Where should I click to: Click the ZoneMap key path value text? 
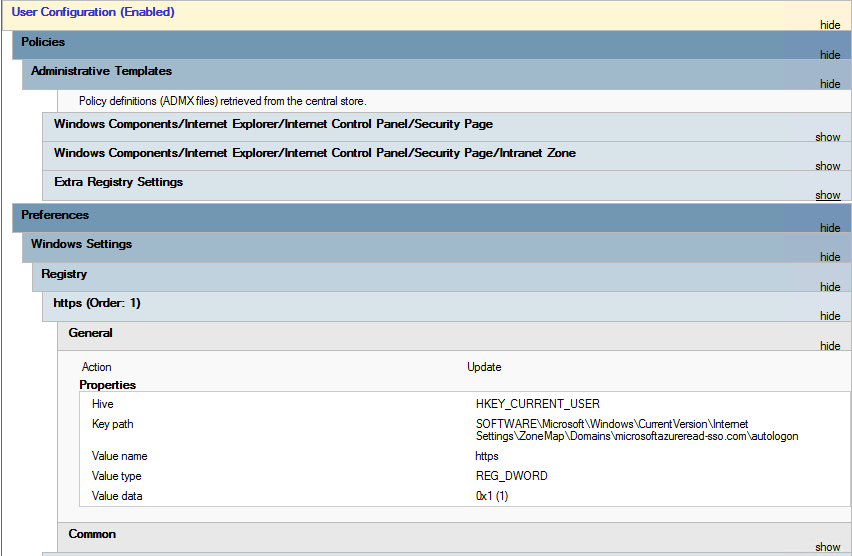(636, 430)
